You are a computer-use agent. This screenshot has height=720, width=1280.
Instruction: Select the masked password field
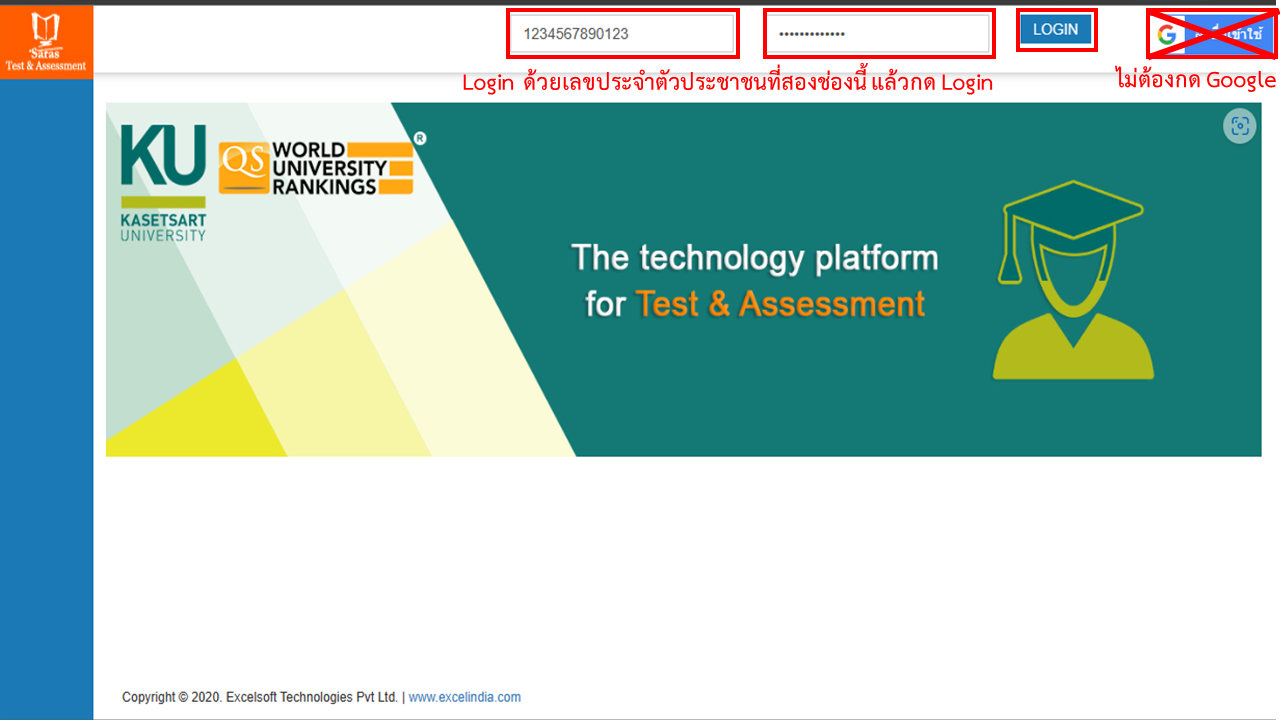coord(877,33)
